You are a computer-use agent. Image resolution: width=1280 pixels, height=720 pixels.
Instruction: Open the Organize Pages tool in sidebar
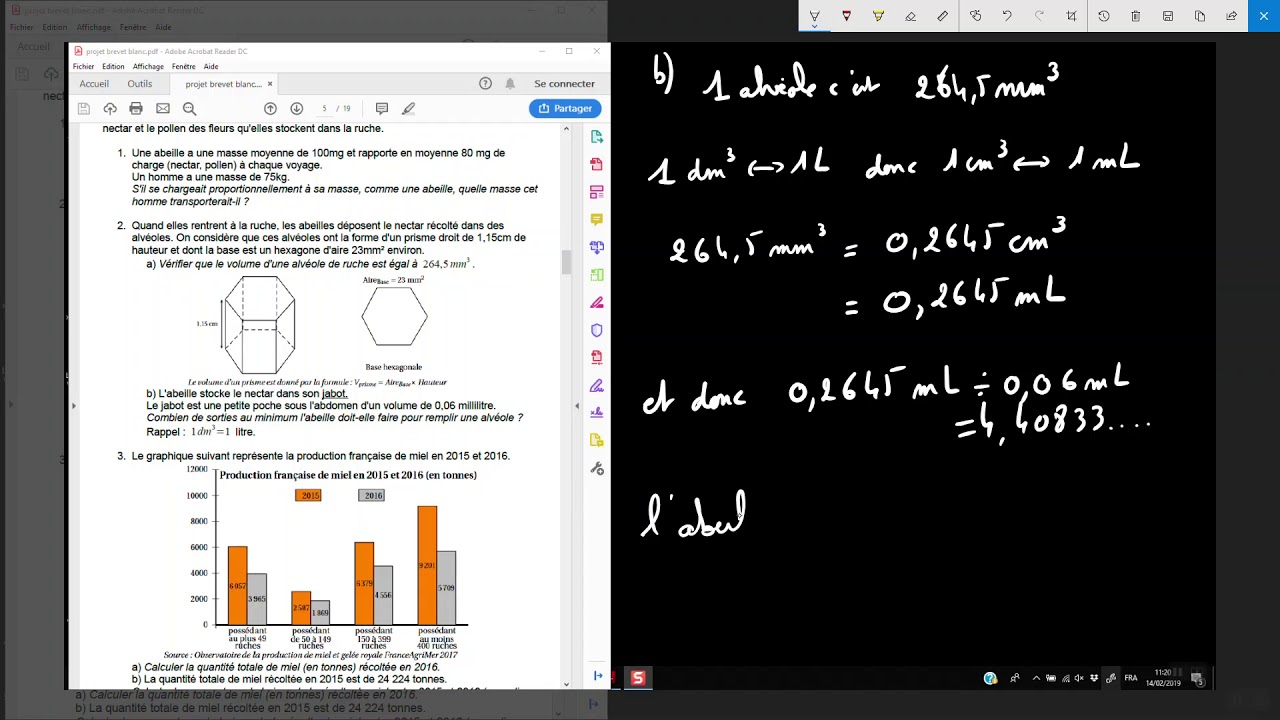597,275
